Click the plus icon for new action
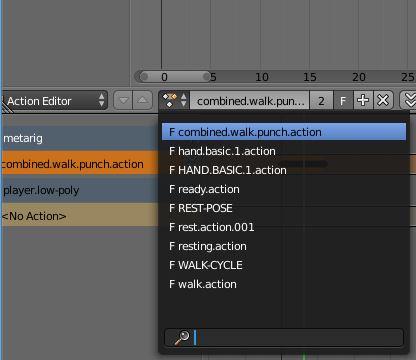The image size is (416, 360). (x=363, y=100)
